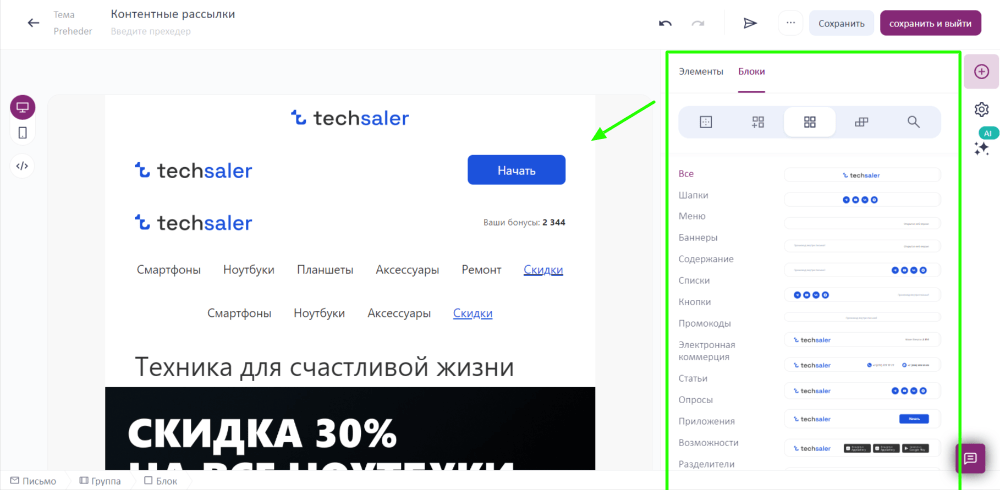The height and width of the screenshot is (490, 1000).
Task: Select the Группа breadcrumb item
Action: coord(100,481)
